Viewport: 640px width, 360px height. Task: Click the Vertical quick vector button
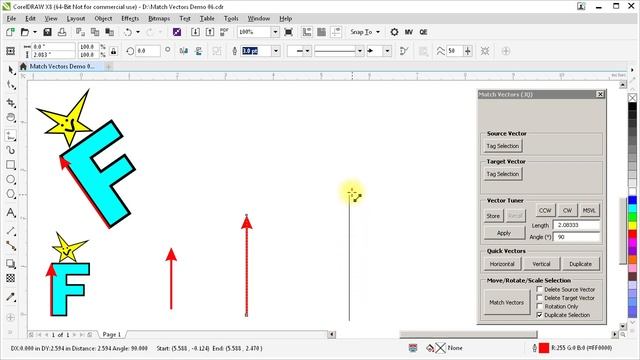[x=541, y=264]
